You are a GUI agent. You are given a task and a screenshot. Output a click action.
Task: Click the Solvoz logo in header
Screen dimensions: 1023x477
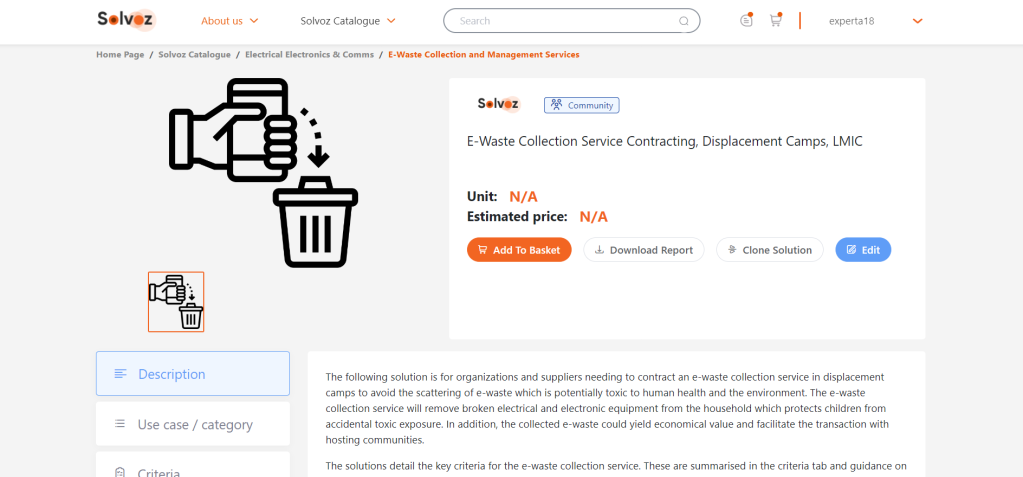click(x=126, y=20)
